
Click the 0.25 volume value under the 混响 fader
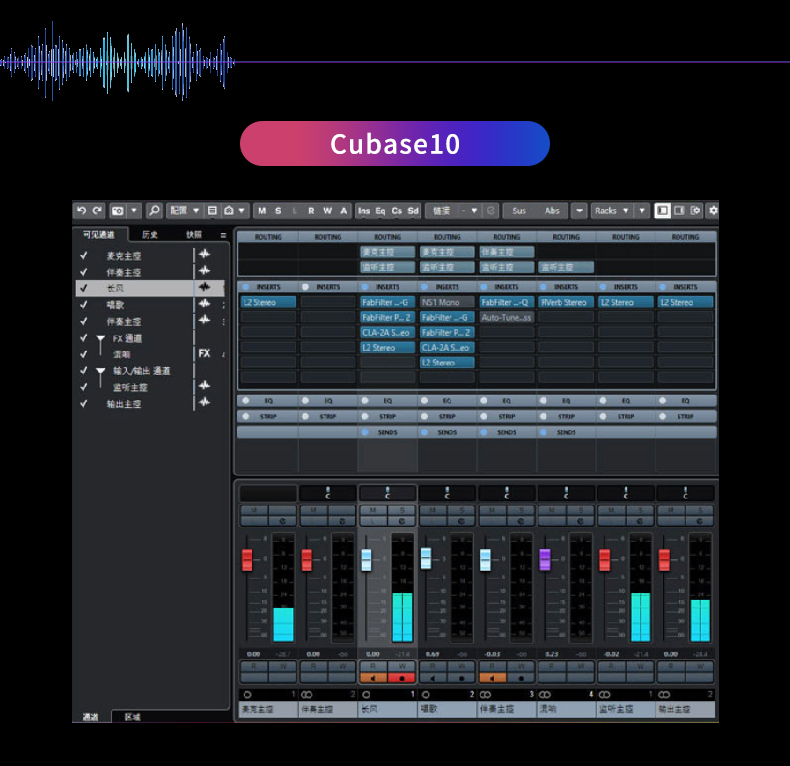552,654
